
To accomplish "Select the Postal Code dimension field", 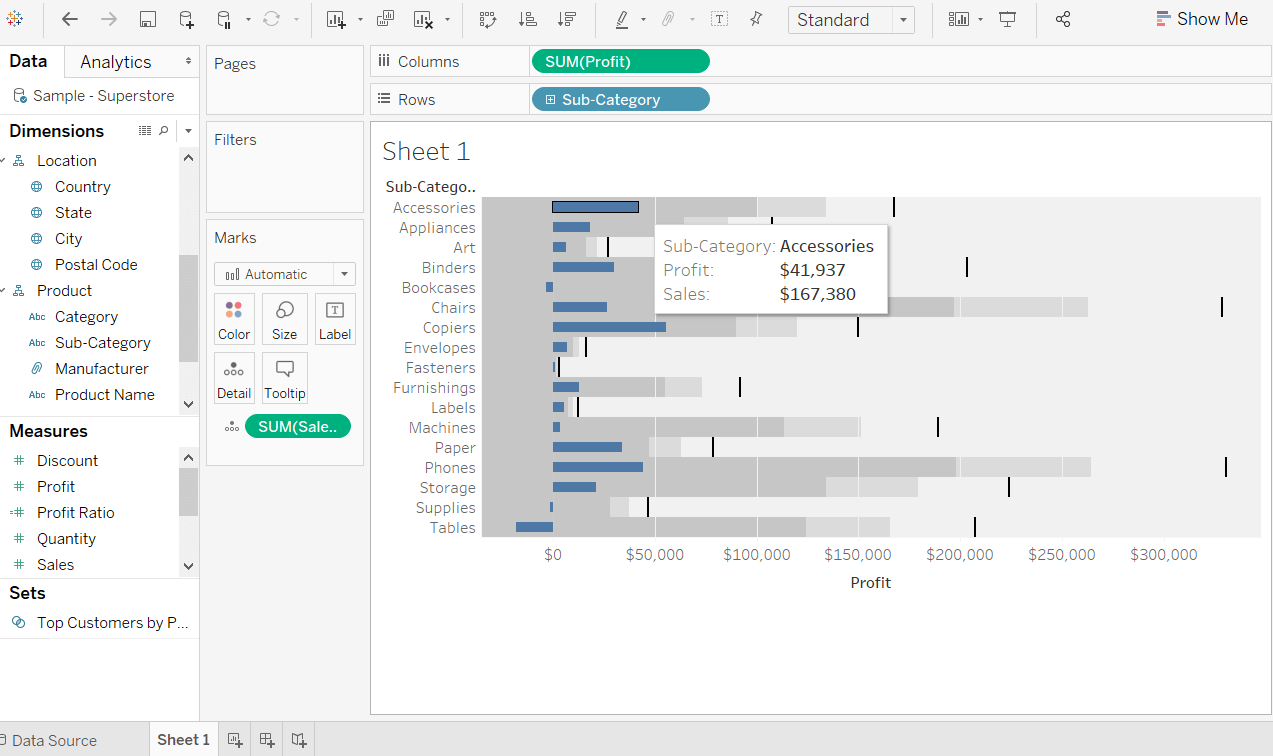I will 96,265.
